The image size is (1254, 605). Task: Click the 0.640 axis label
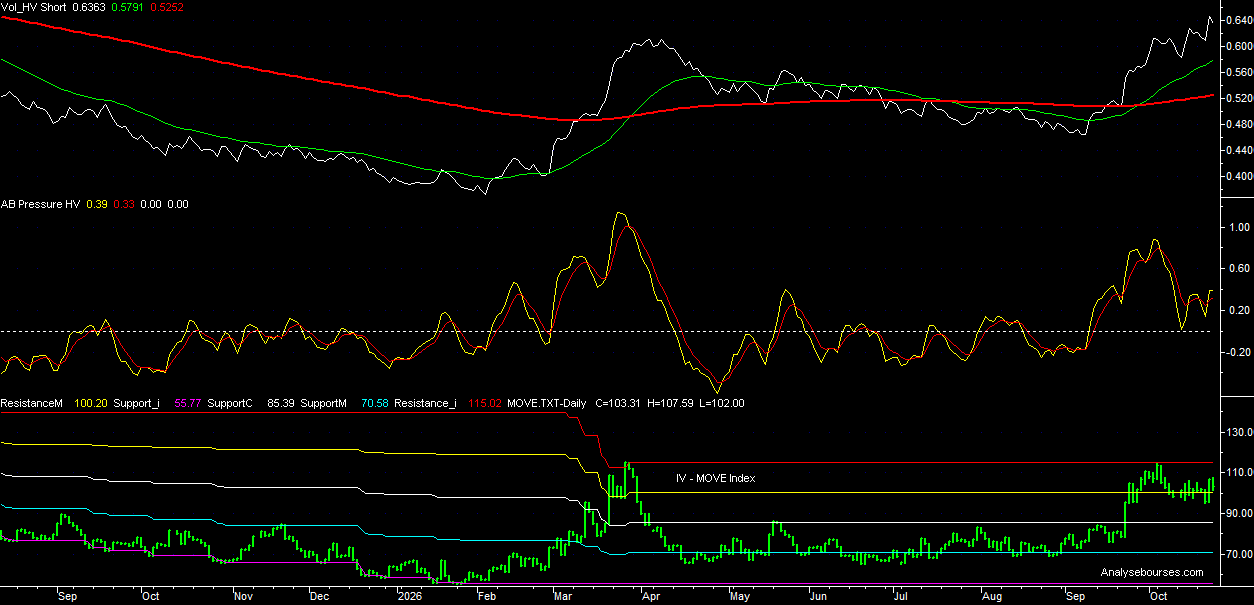tap(1238, 21)
